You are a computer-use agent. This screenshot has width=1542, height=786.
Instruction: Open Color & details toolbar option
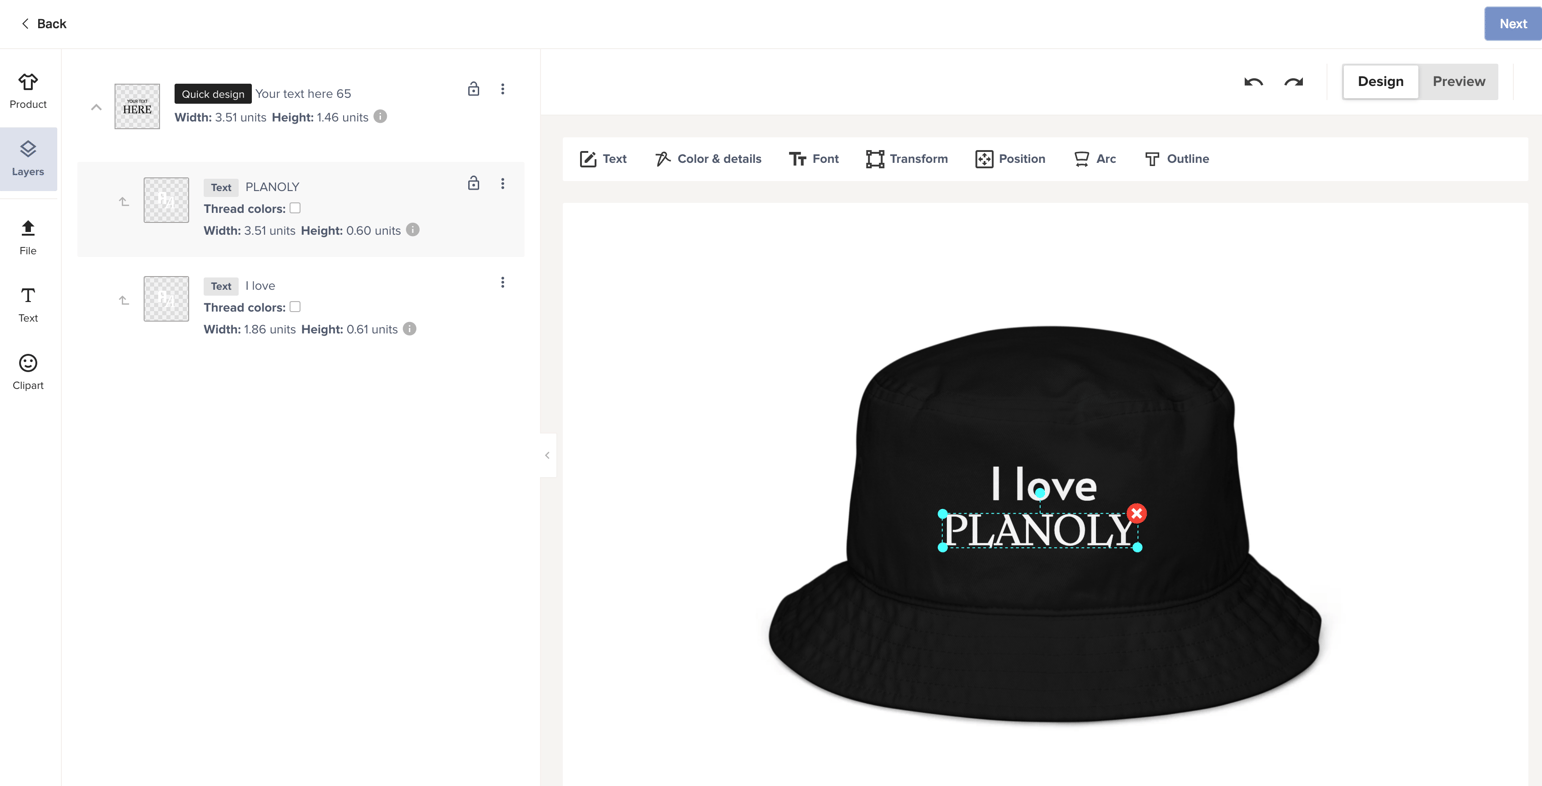(x=708, y=159)
